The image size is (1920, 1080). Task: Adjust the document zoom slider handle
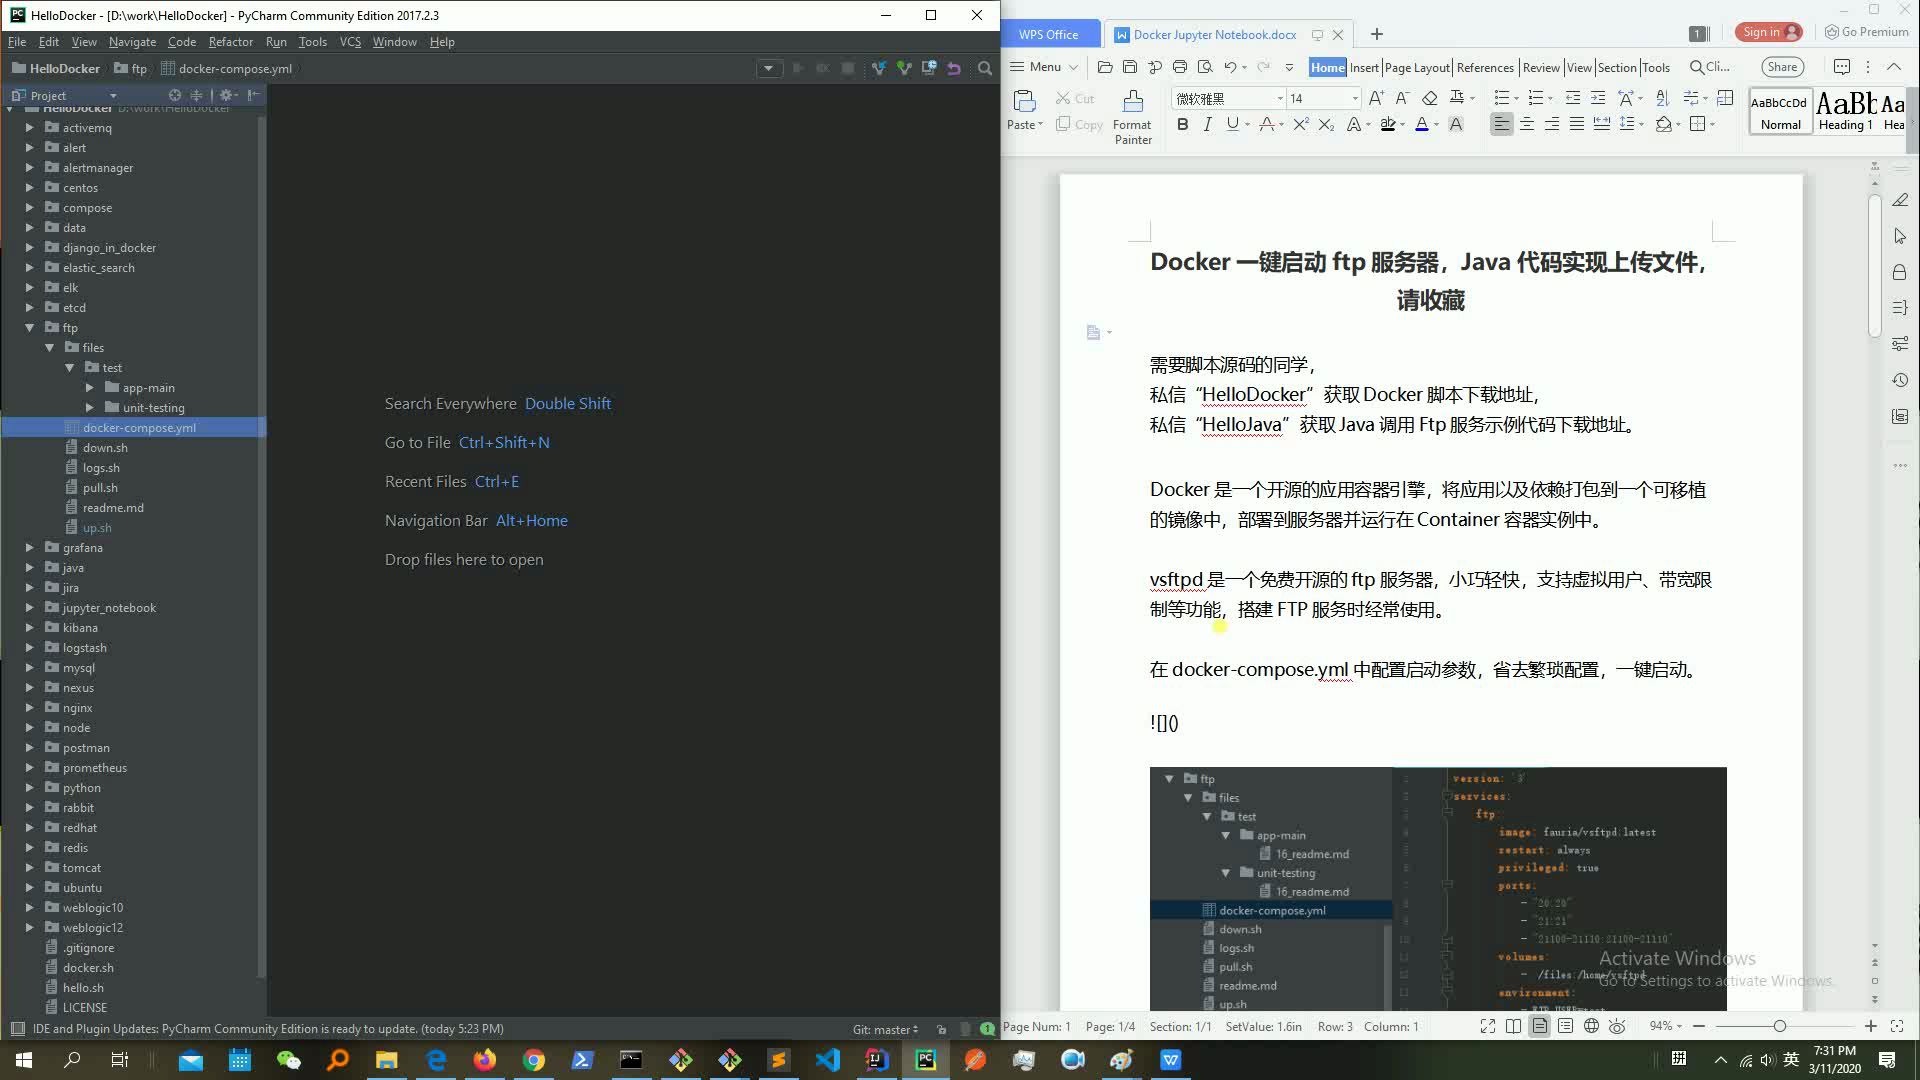coord(1779,1027)
